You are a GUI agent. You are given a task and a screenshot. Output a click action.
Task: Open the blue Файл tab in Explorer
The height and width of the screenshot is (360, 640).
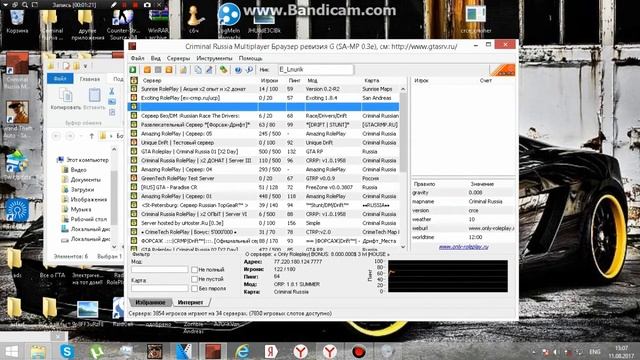tap(60, 79)
